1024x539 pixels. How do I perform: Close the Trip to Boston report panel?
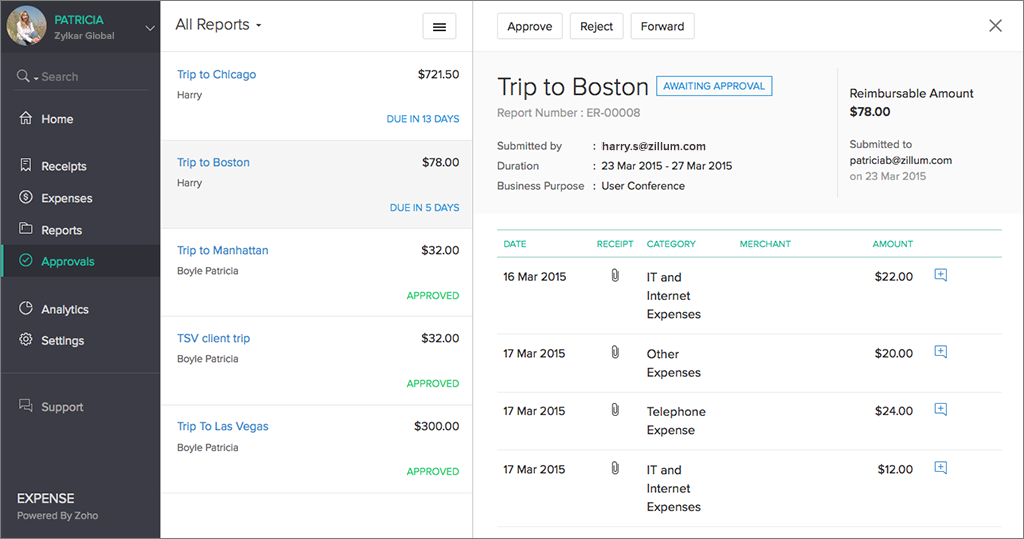pyautogui.click(x=995, y=26)
